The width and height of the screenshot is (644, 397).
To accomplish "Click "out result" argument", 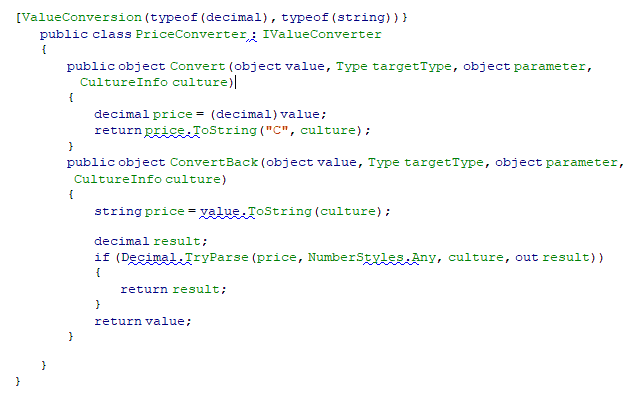I will coord(552,257).
